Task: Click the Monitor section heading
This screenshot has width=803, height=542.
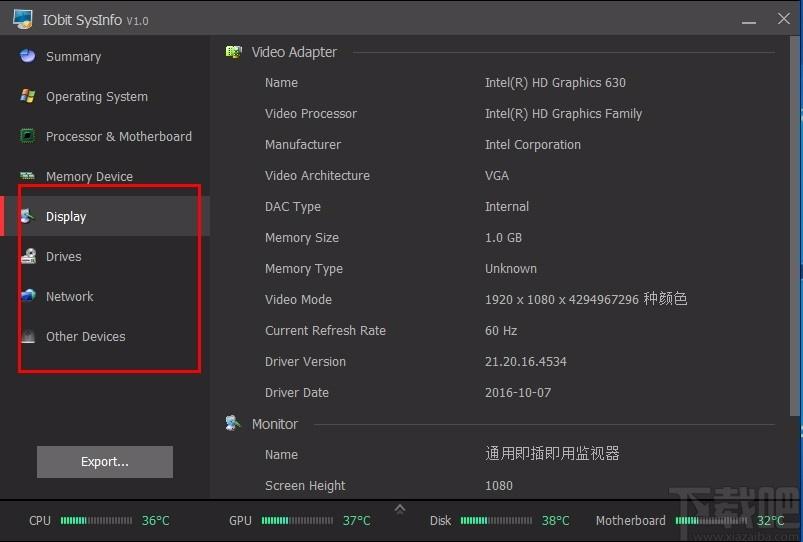Action: [x=274, y=424]
